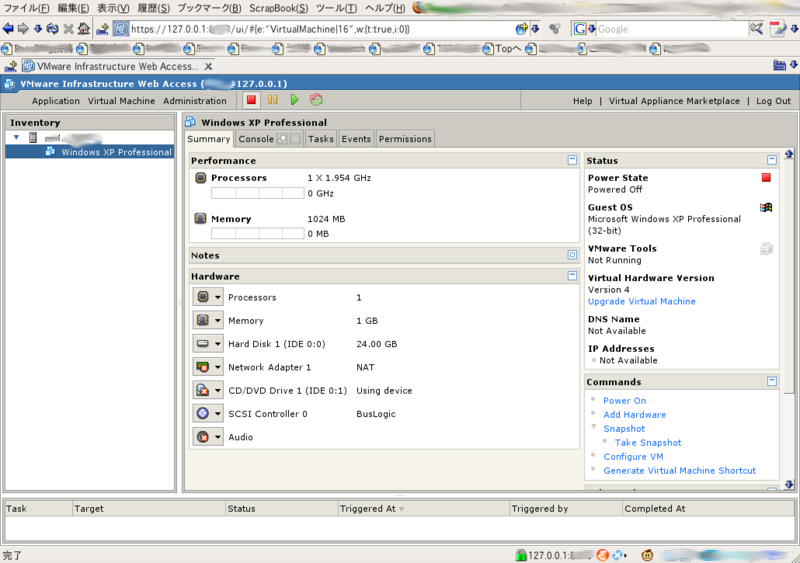800x563 pixels.
Task: Click the Google search magnifier icon
Action: [756, 29]
